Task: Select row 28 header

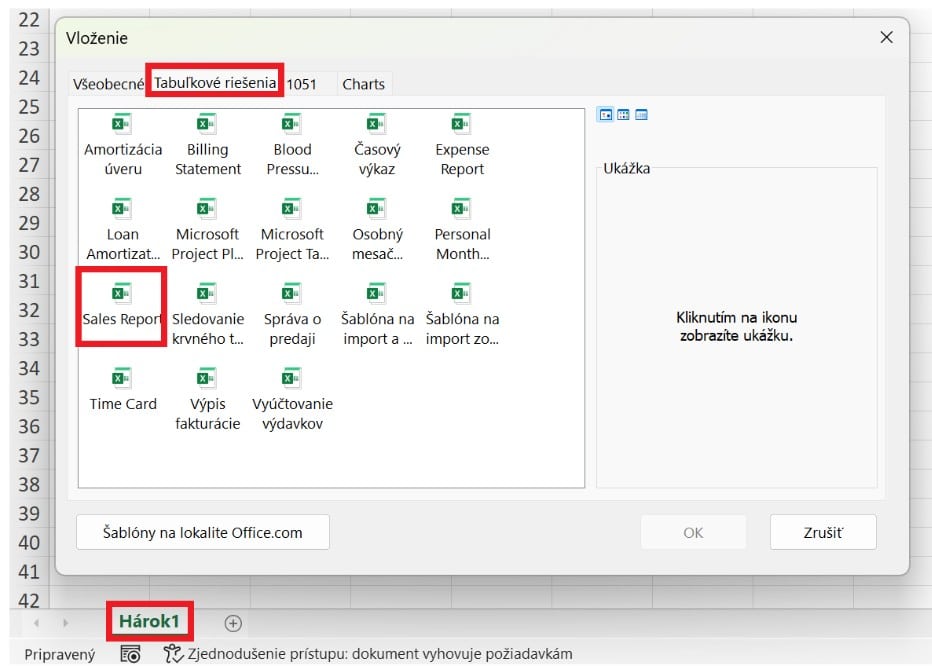Action: [x=29, y=194]
